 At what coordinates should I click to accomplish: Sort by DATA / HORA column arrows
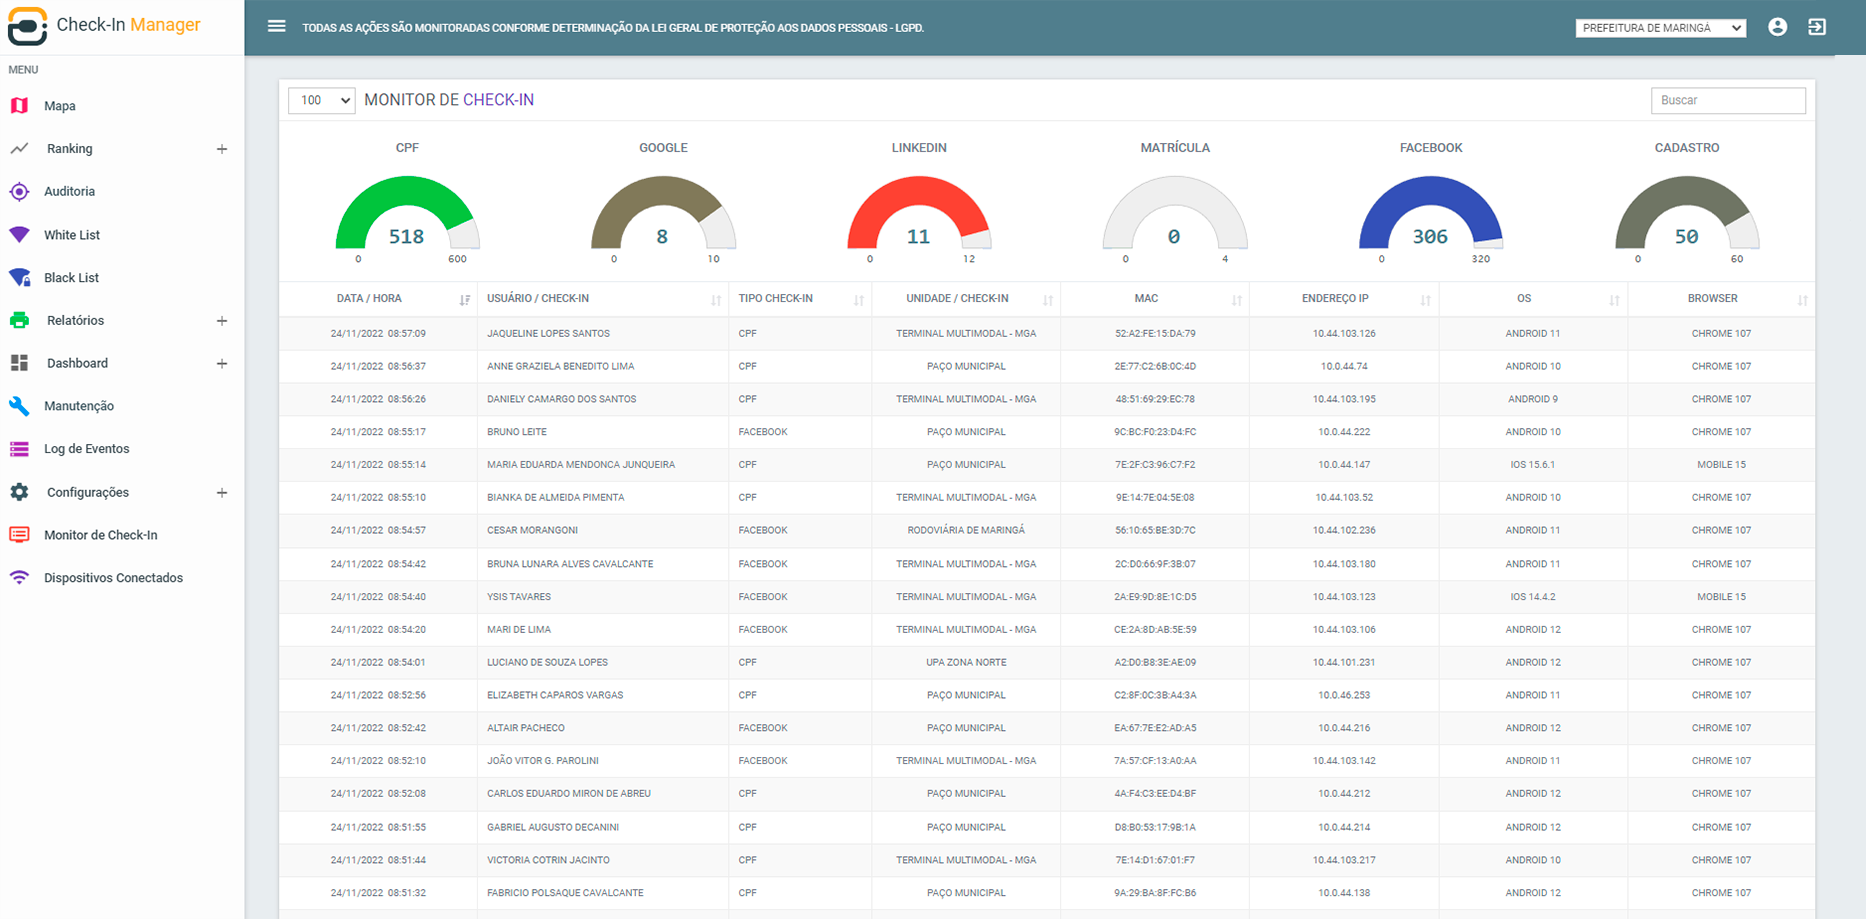click(465, 300)
